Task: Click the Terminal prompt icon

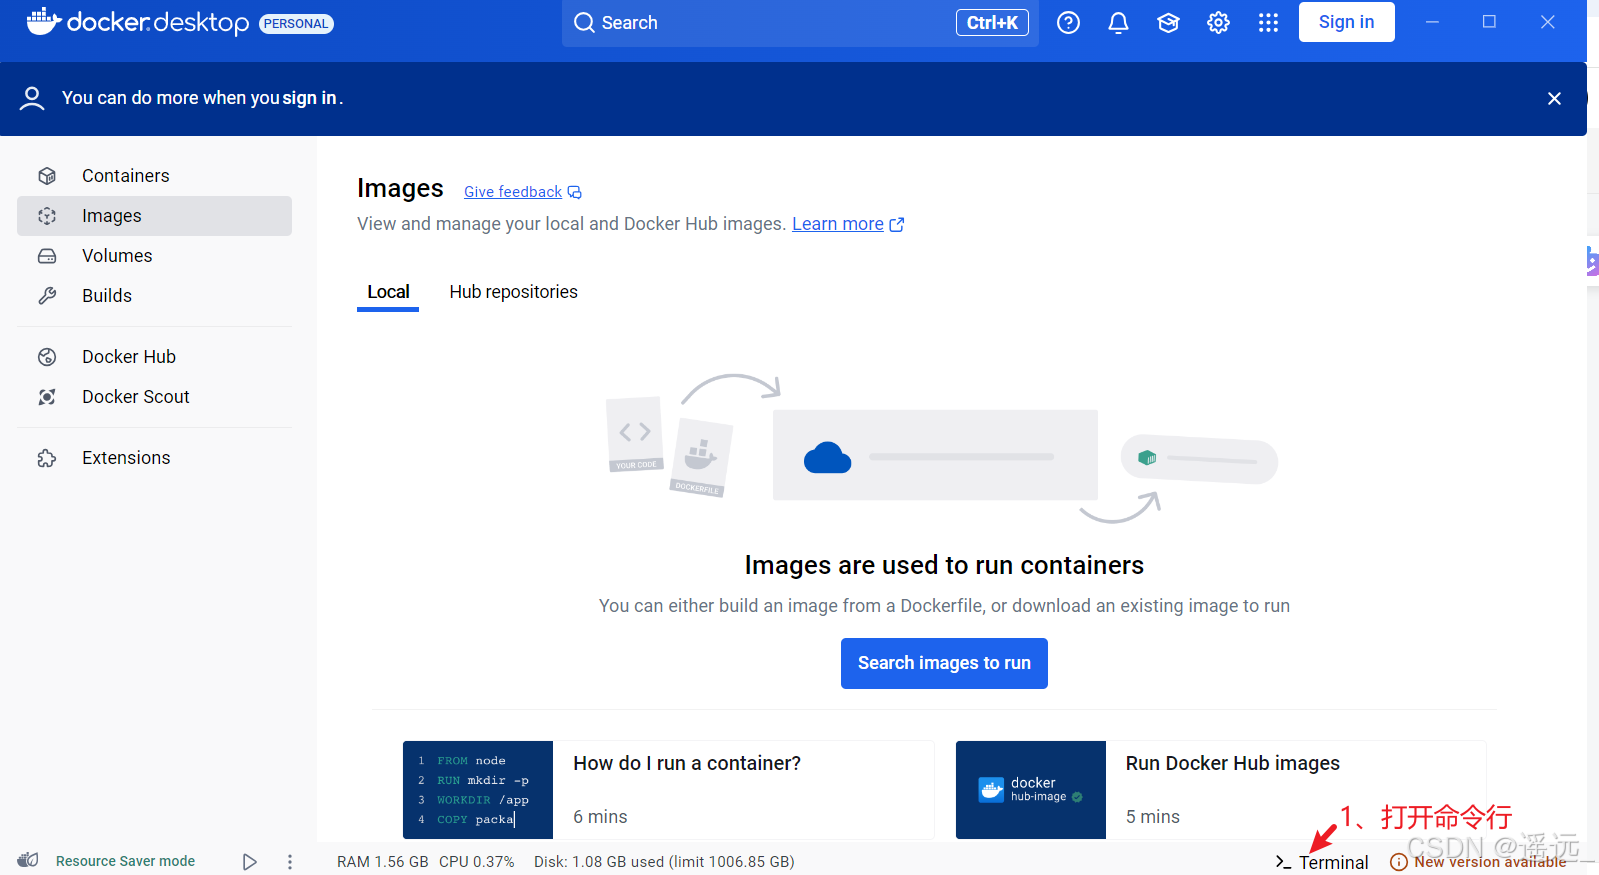Action: click(x=1283, y=862)
